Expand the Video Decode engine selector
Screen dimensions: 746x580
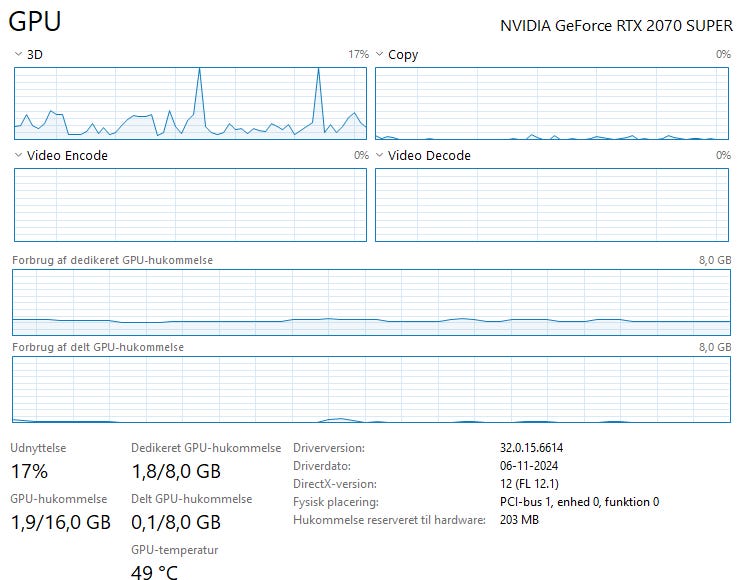pyautogui.click(x=379, y=156)
